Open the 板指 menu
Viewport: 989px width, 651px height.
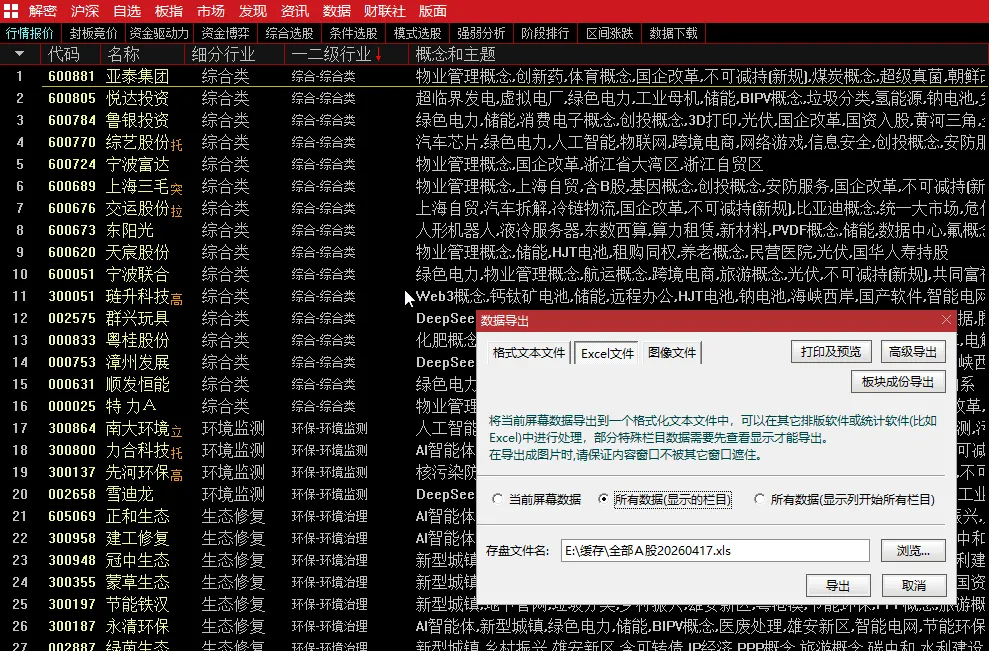click(x=168, y=11)
